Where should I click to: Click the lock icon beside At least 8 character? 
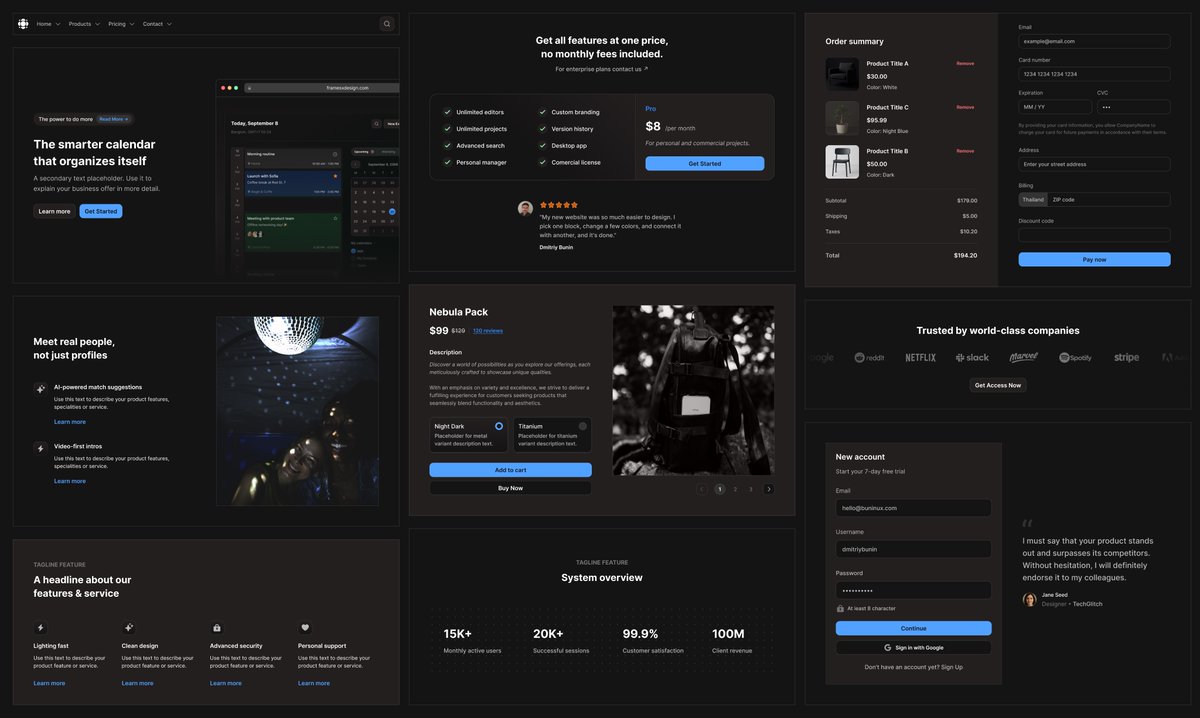tap(840, 608)
